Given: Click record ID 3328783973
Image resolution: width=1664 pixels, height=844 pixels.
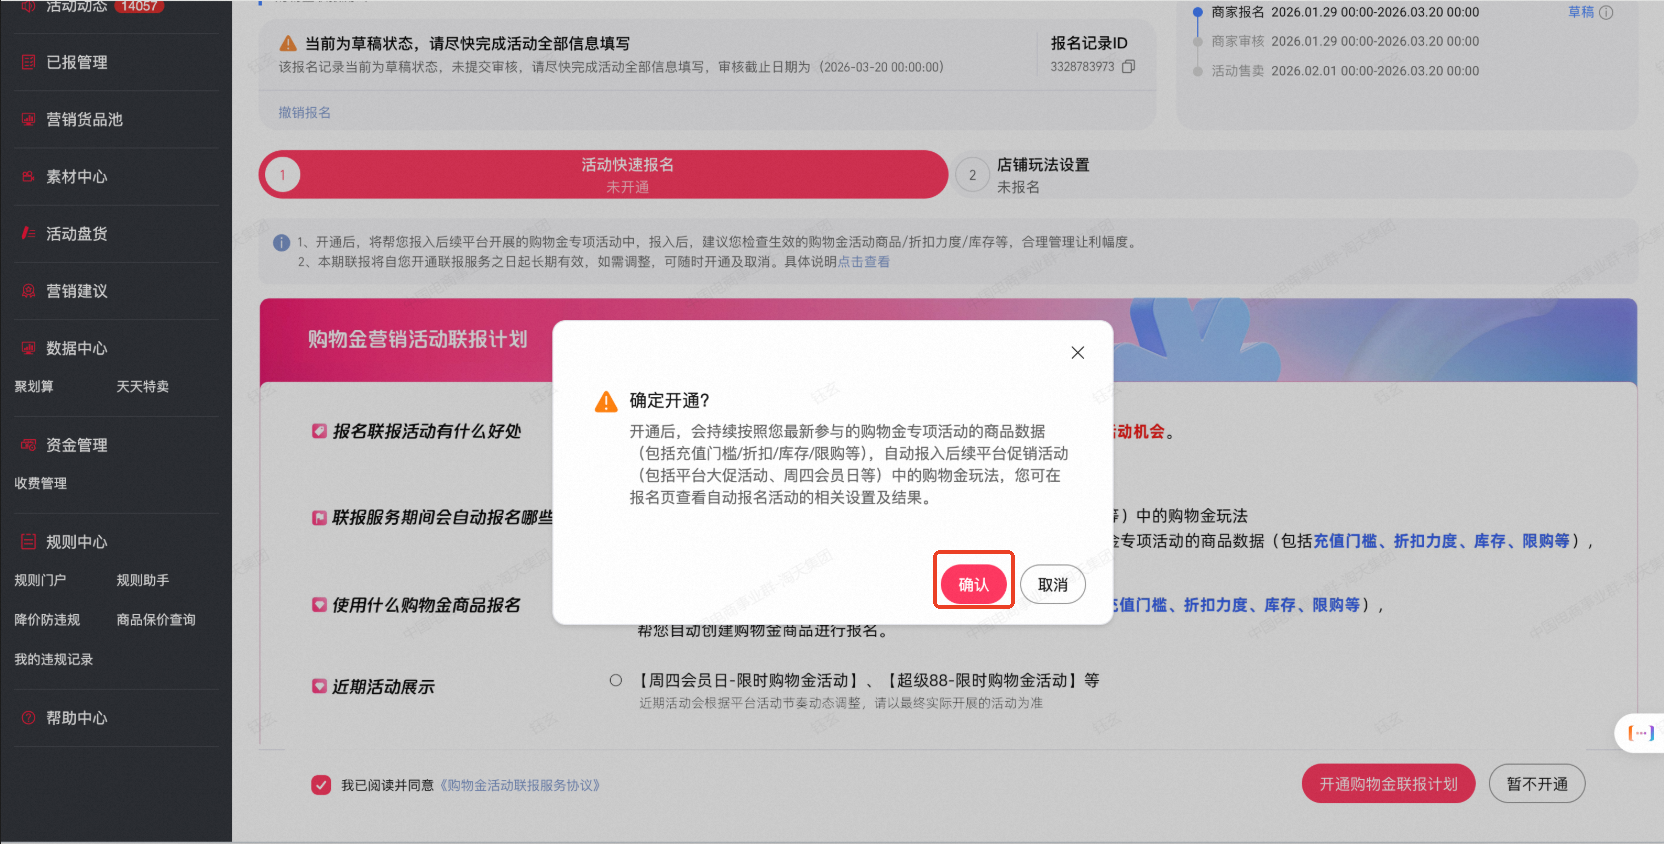Looking at the screenshot, I should (1082, 67).
